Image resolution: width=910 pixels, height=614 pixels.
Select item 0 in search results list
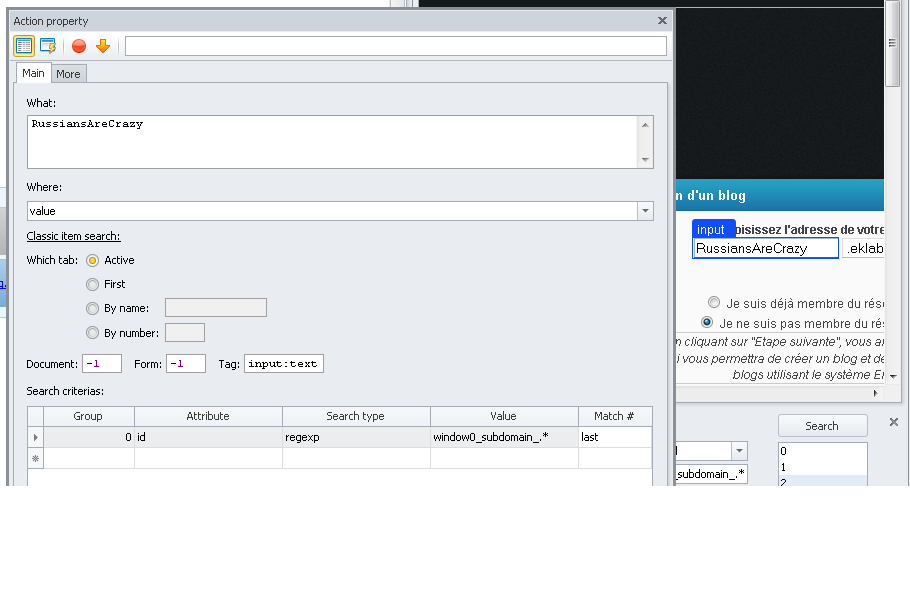pos(822,451)
